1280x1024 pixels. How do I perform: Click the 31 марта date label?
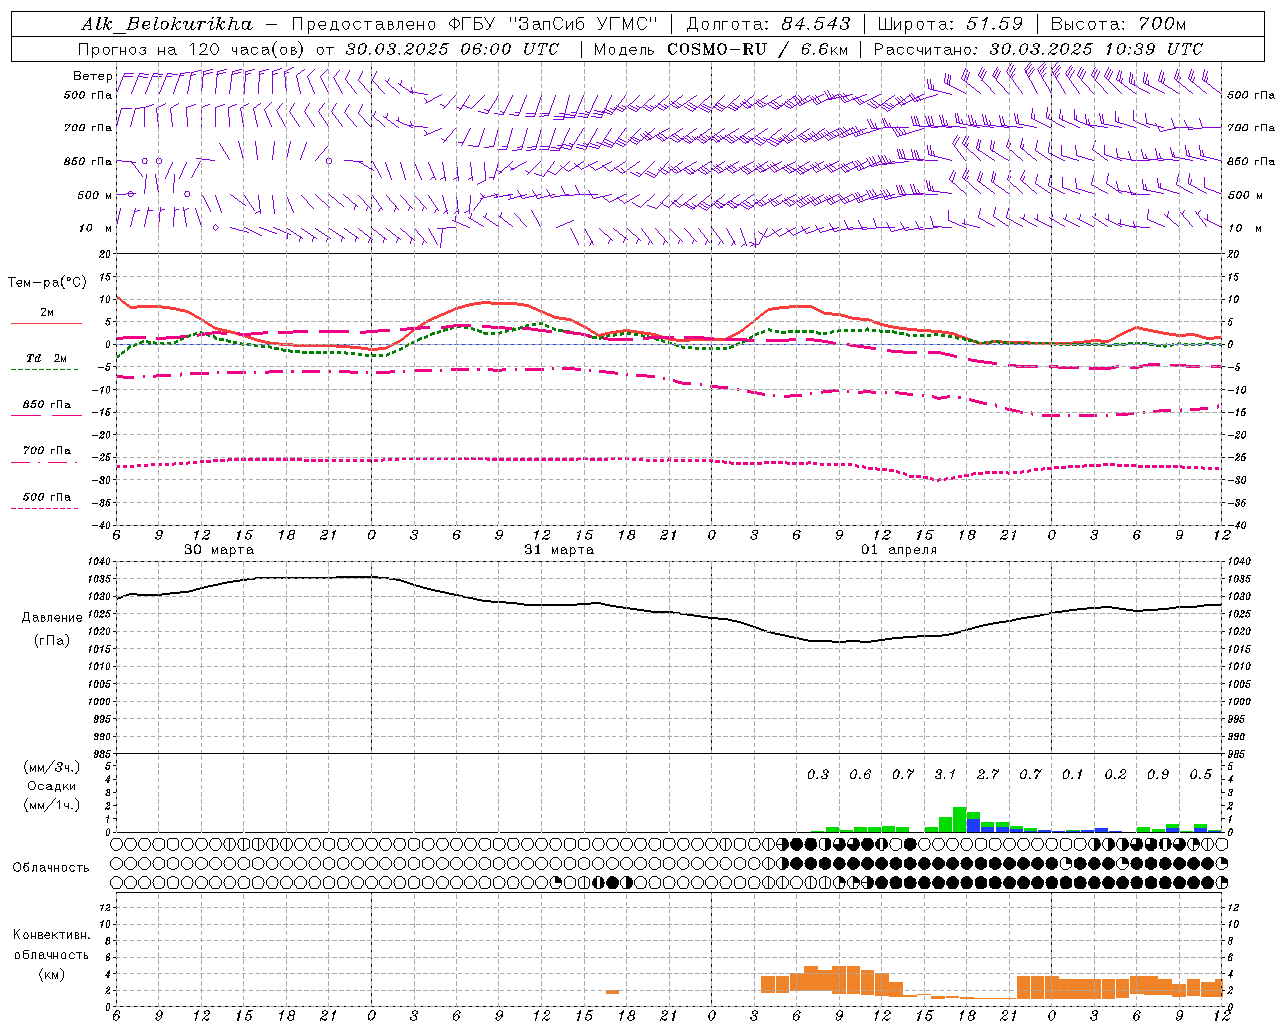[x=559, y=550]
